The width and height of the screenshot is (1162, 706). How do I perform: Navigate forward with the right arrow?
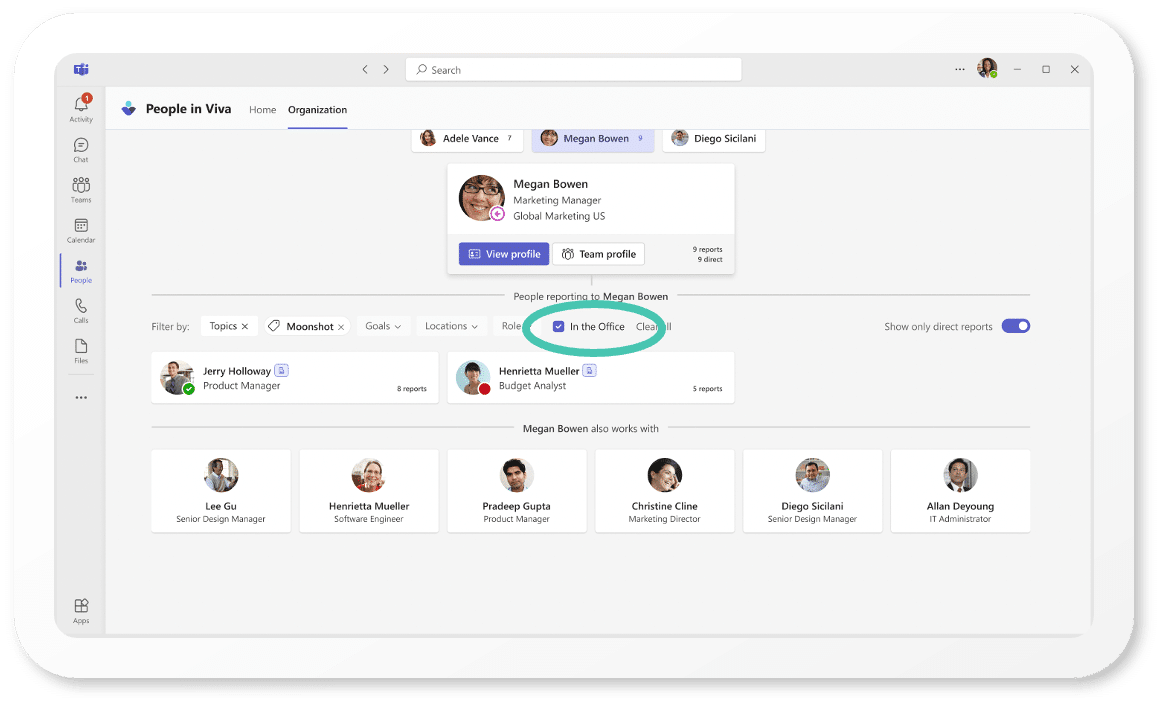(386, 70)
